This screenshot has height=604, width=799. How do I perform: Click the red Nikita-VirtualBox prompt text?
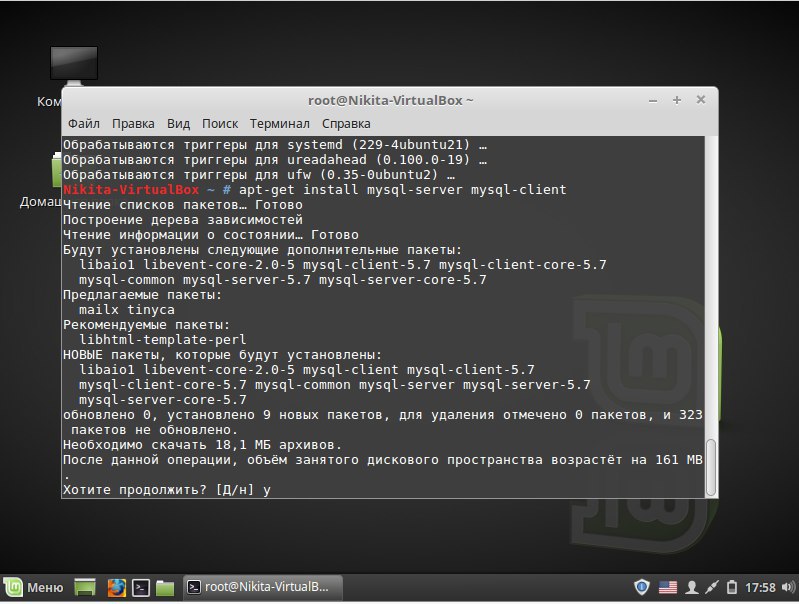tap(131, 190)
